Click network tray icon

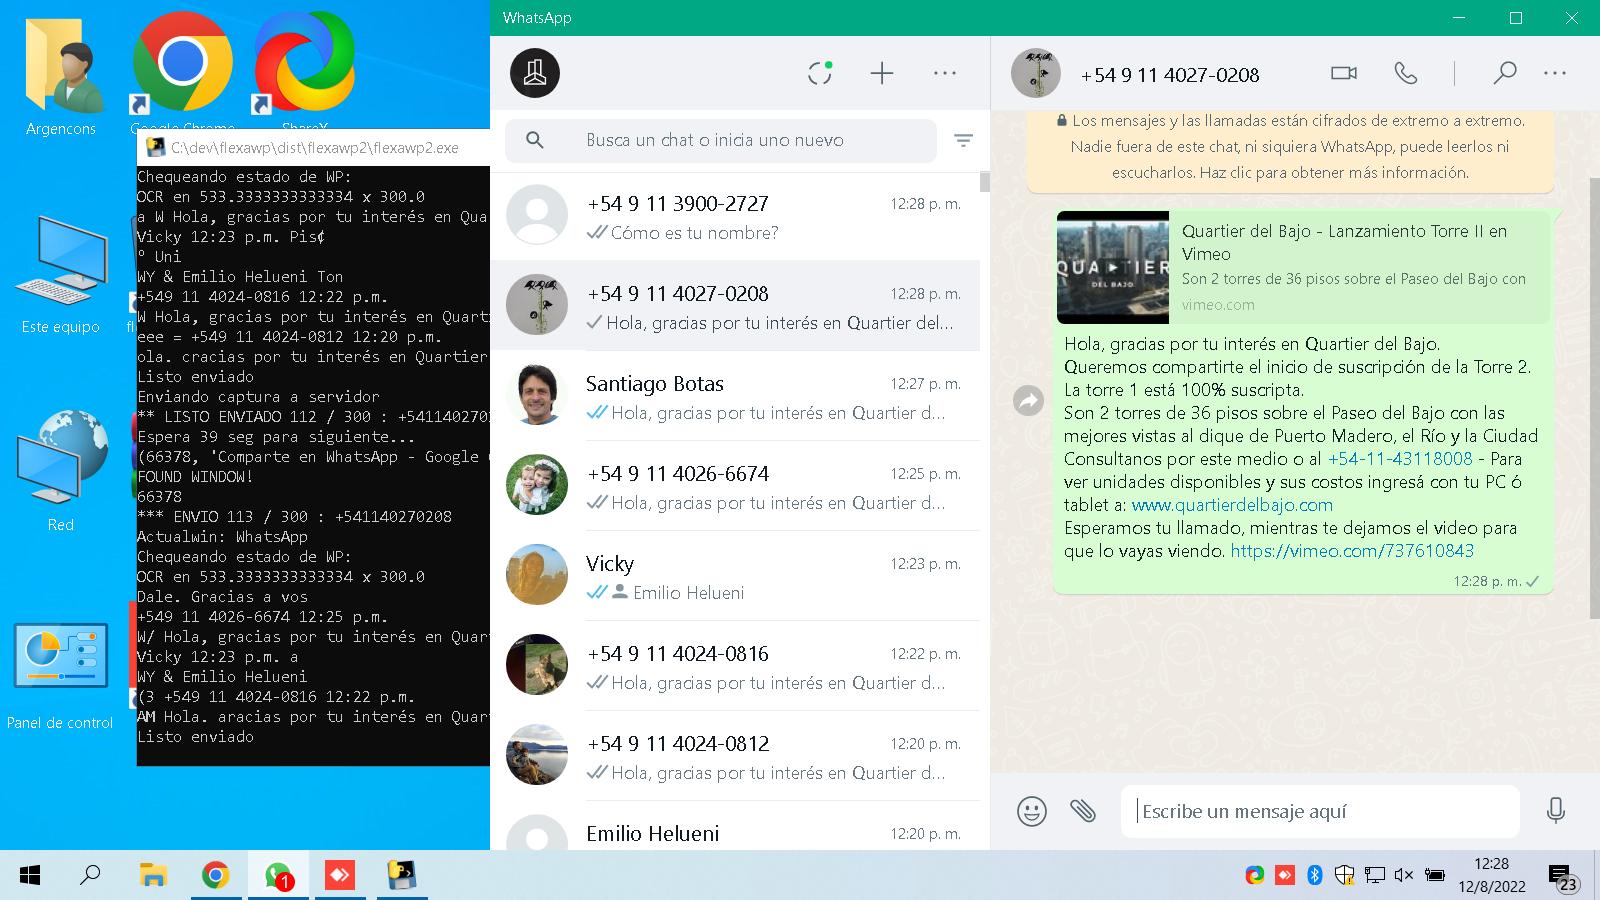click(1375, 875)
